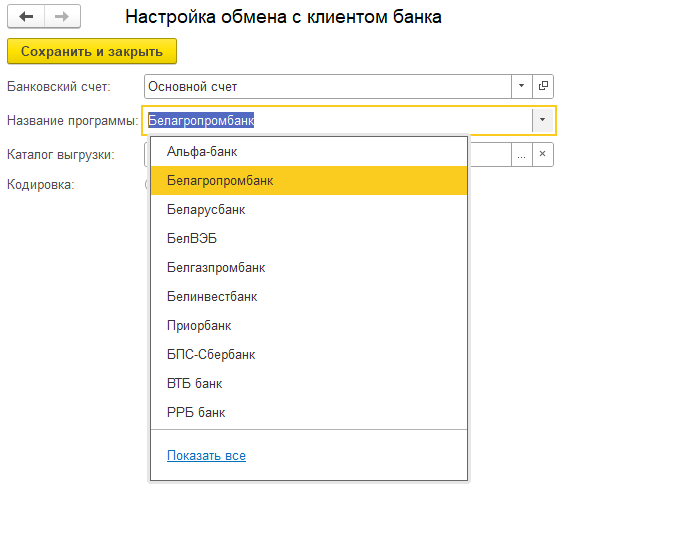Select Альфа-банк from the list
Screen dimensions: 673x537
coord(309,152)
